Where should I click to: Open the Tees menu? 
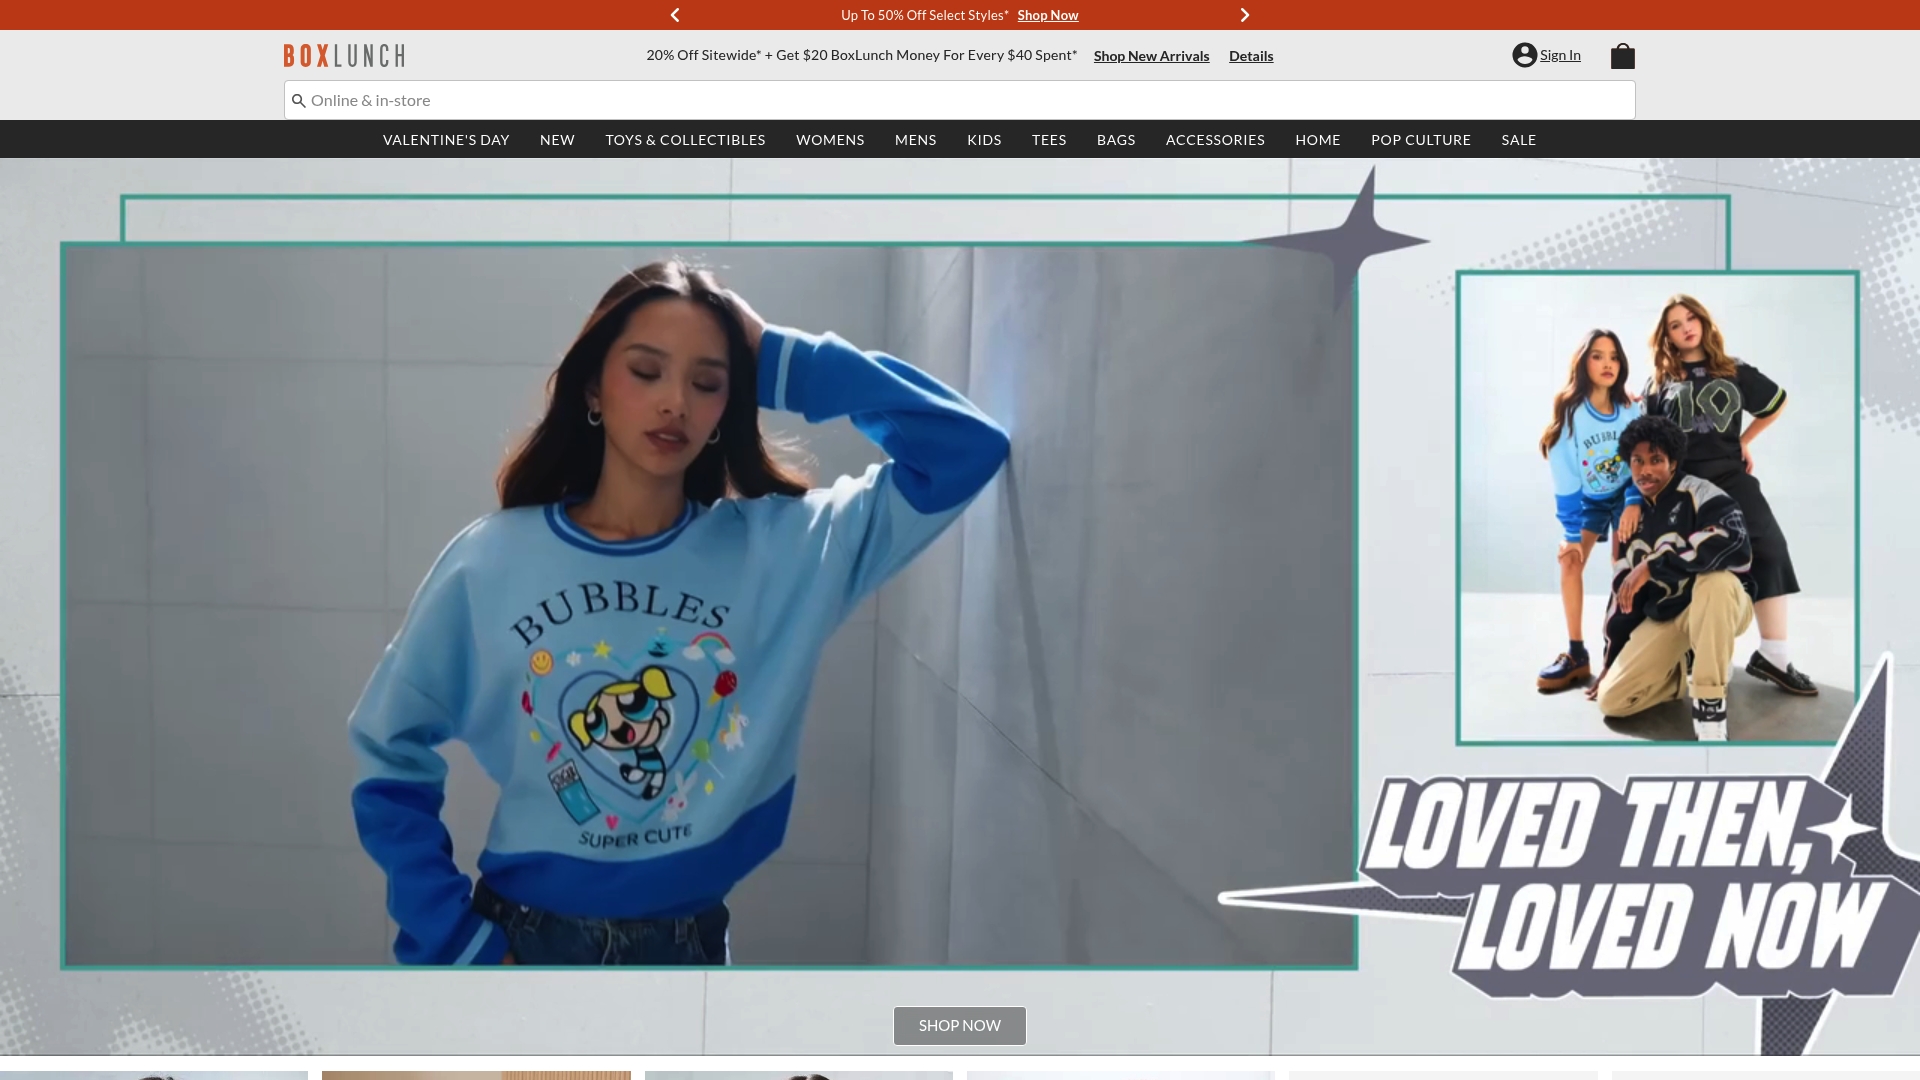pos(1049,140)
